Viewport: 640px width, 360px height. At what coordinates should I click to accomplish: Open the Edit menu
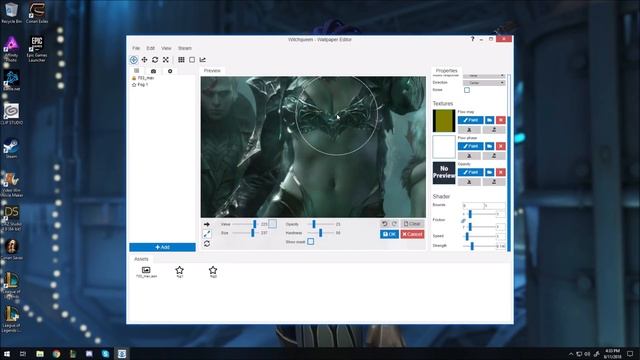(x=151, y=48)
